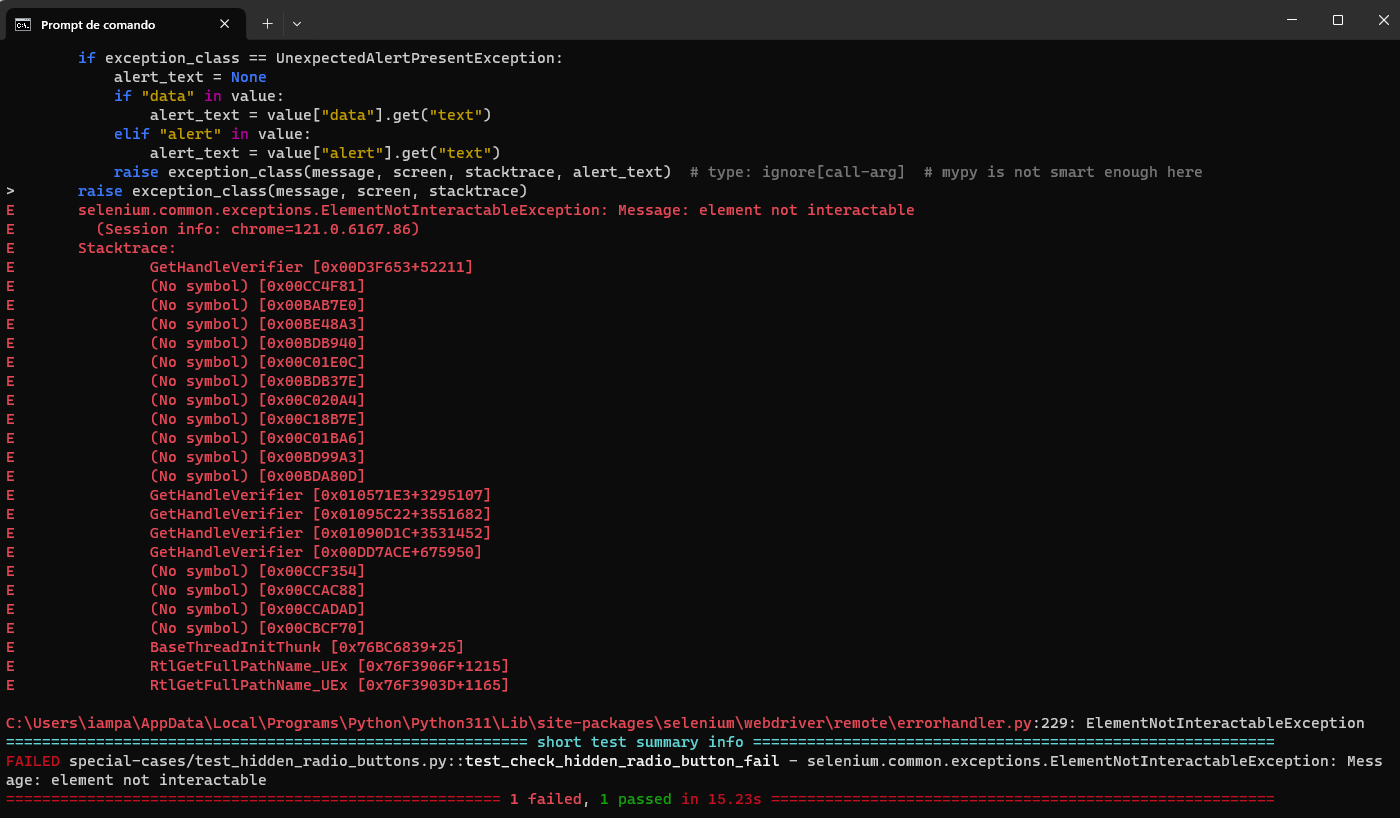
Task: Open a new terminal tab with plus button
Action: pos(267,23)
